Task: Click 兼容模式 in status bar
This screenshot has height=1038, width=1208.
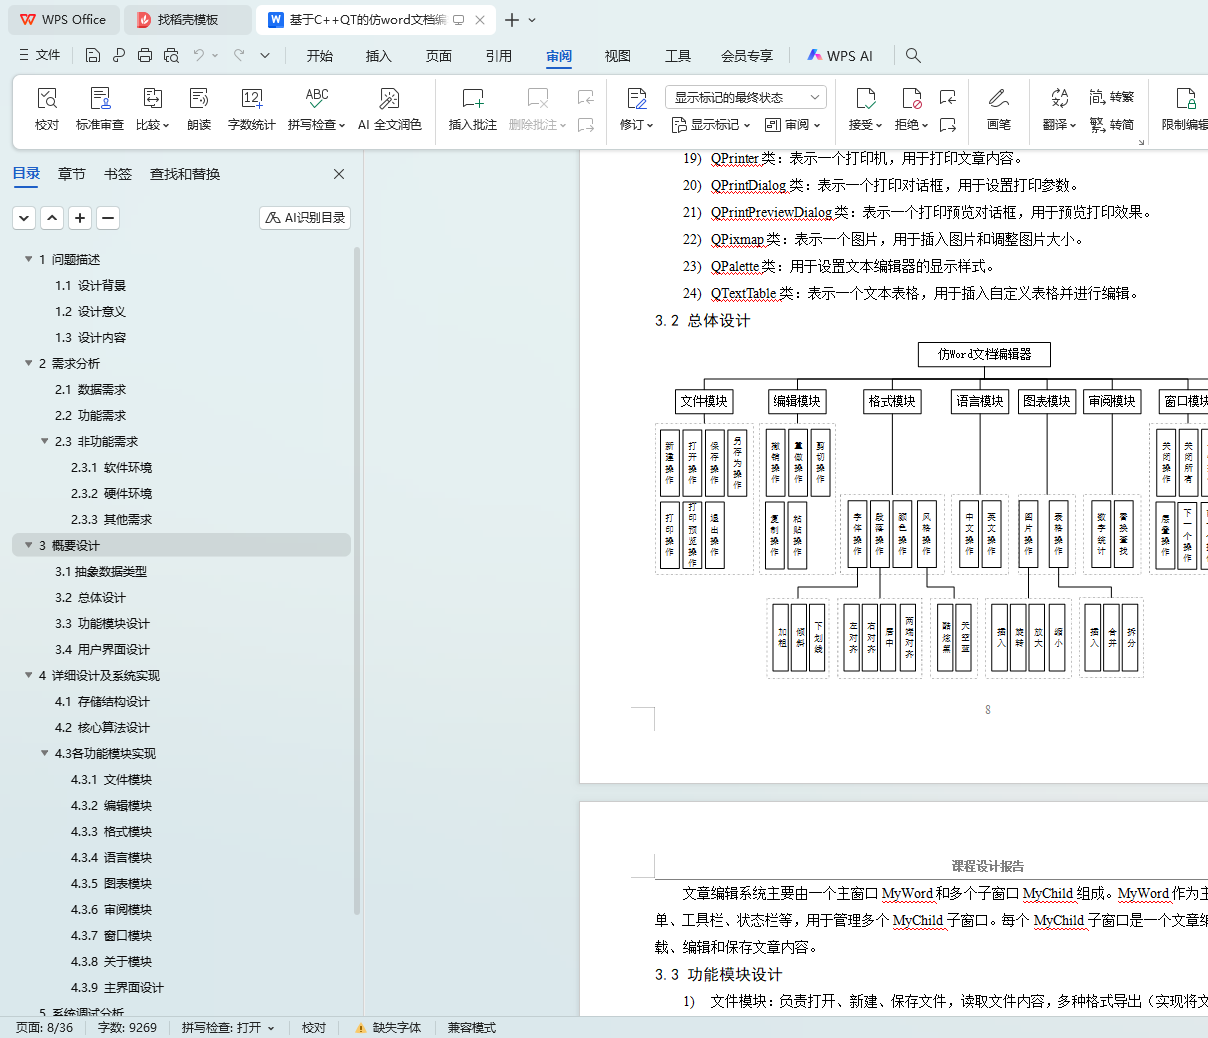Action: (472, 1028)
